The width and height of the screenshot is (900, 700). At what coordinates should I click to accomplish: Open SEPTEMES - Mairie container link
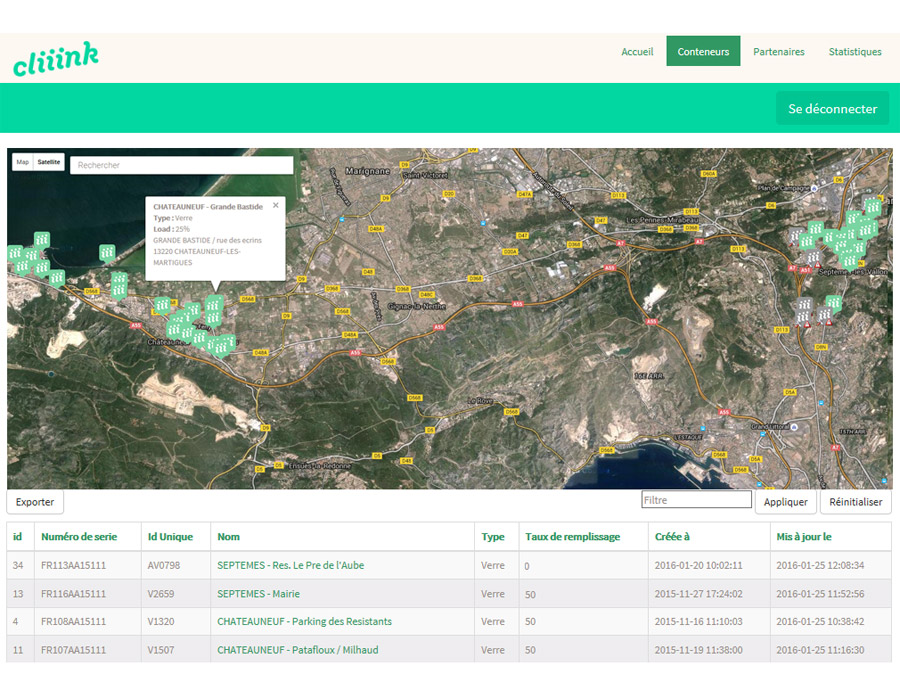point(258,594)
